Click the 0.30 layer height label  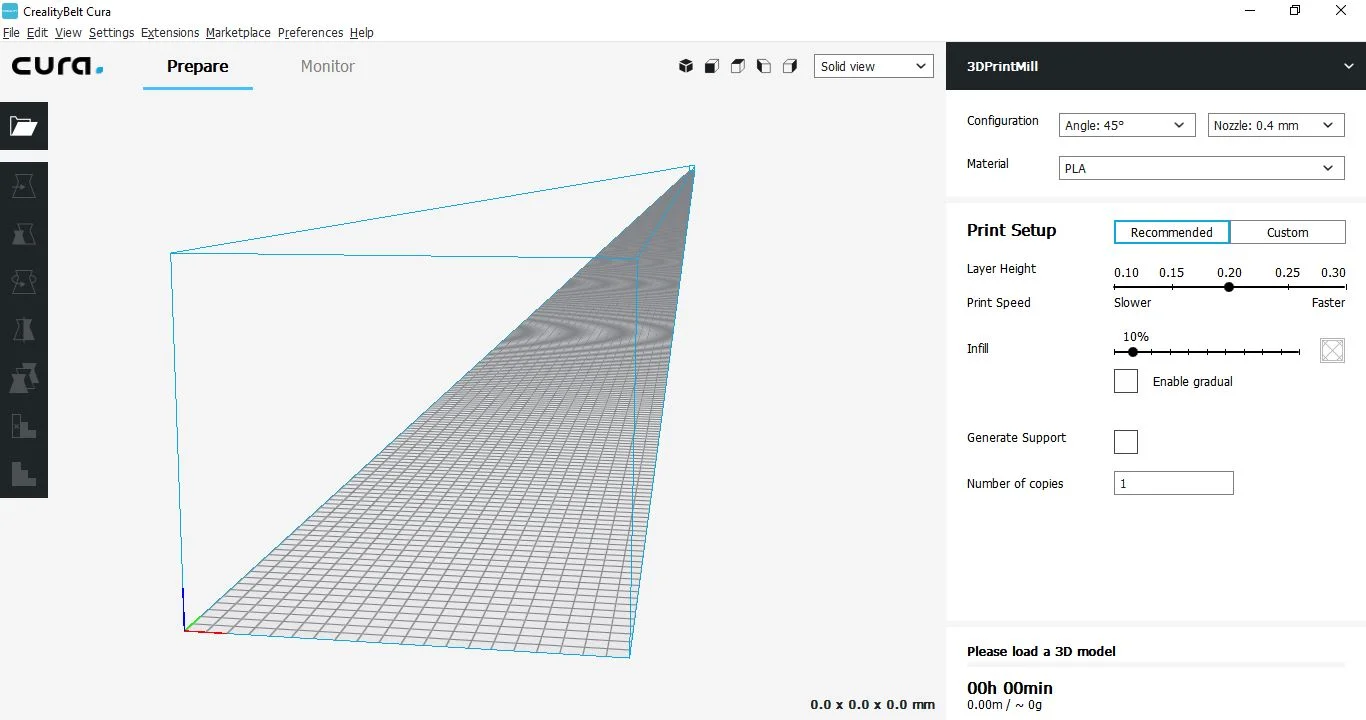point(1333,273)
